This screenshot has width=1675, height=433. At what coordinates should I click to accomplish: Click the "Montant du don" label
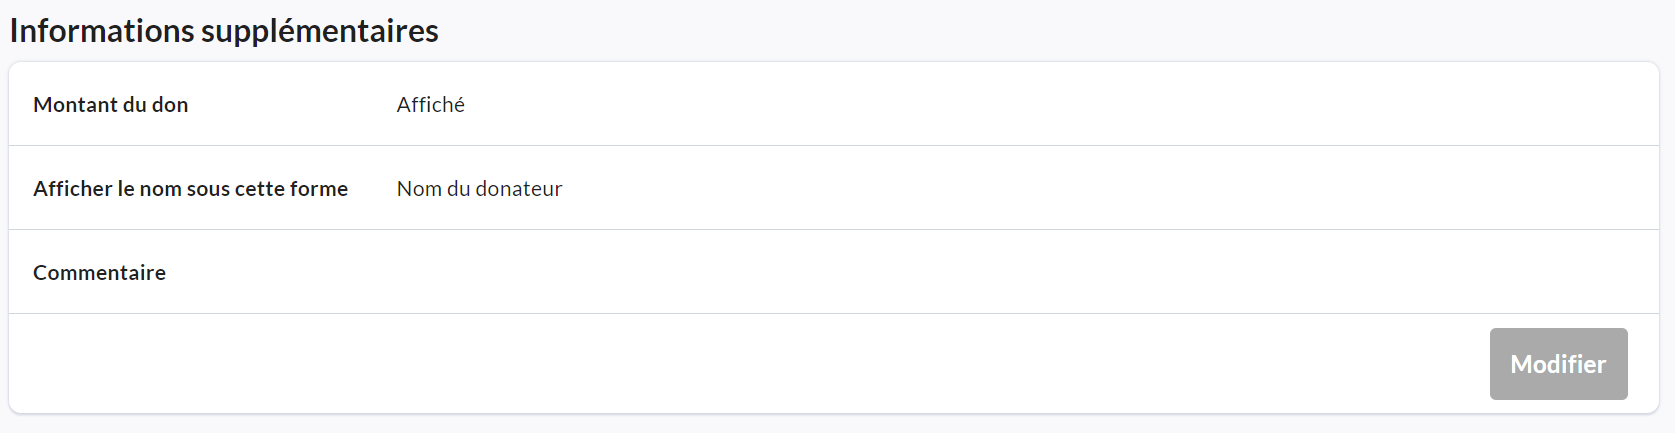(x=110, y=105)
